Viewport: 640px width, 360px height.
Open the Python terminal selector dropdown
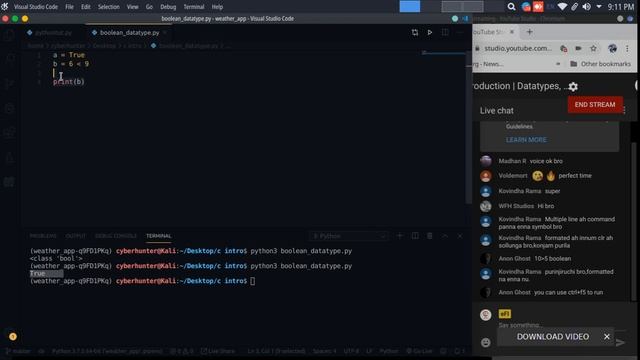coord(349,236)
